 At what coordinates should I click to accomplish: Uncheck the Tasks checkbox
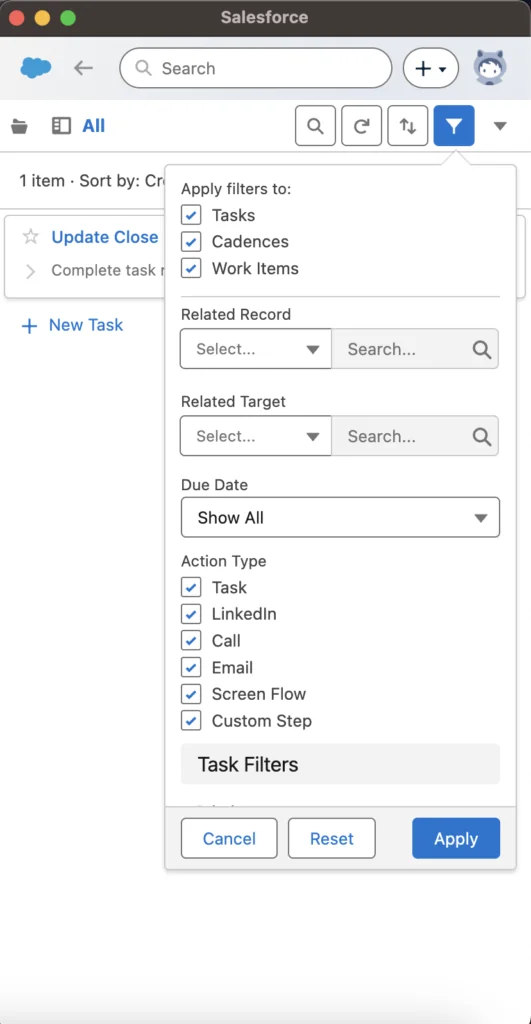click(191, 215)
